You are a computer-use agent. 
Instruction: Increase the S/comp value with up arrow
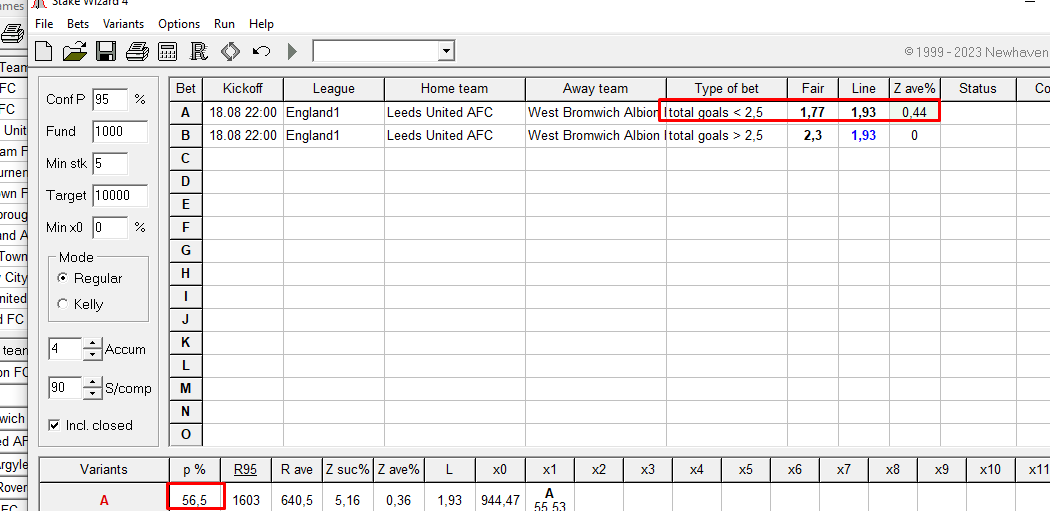(92, 382)
